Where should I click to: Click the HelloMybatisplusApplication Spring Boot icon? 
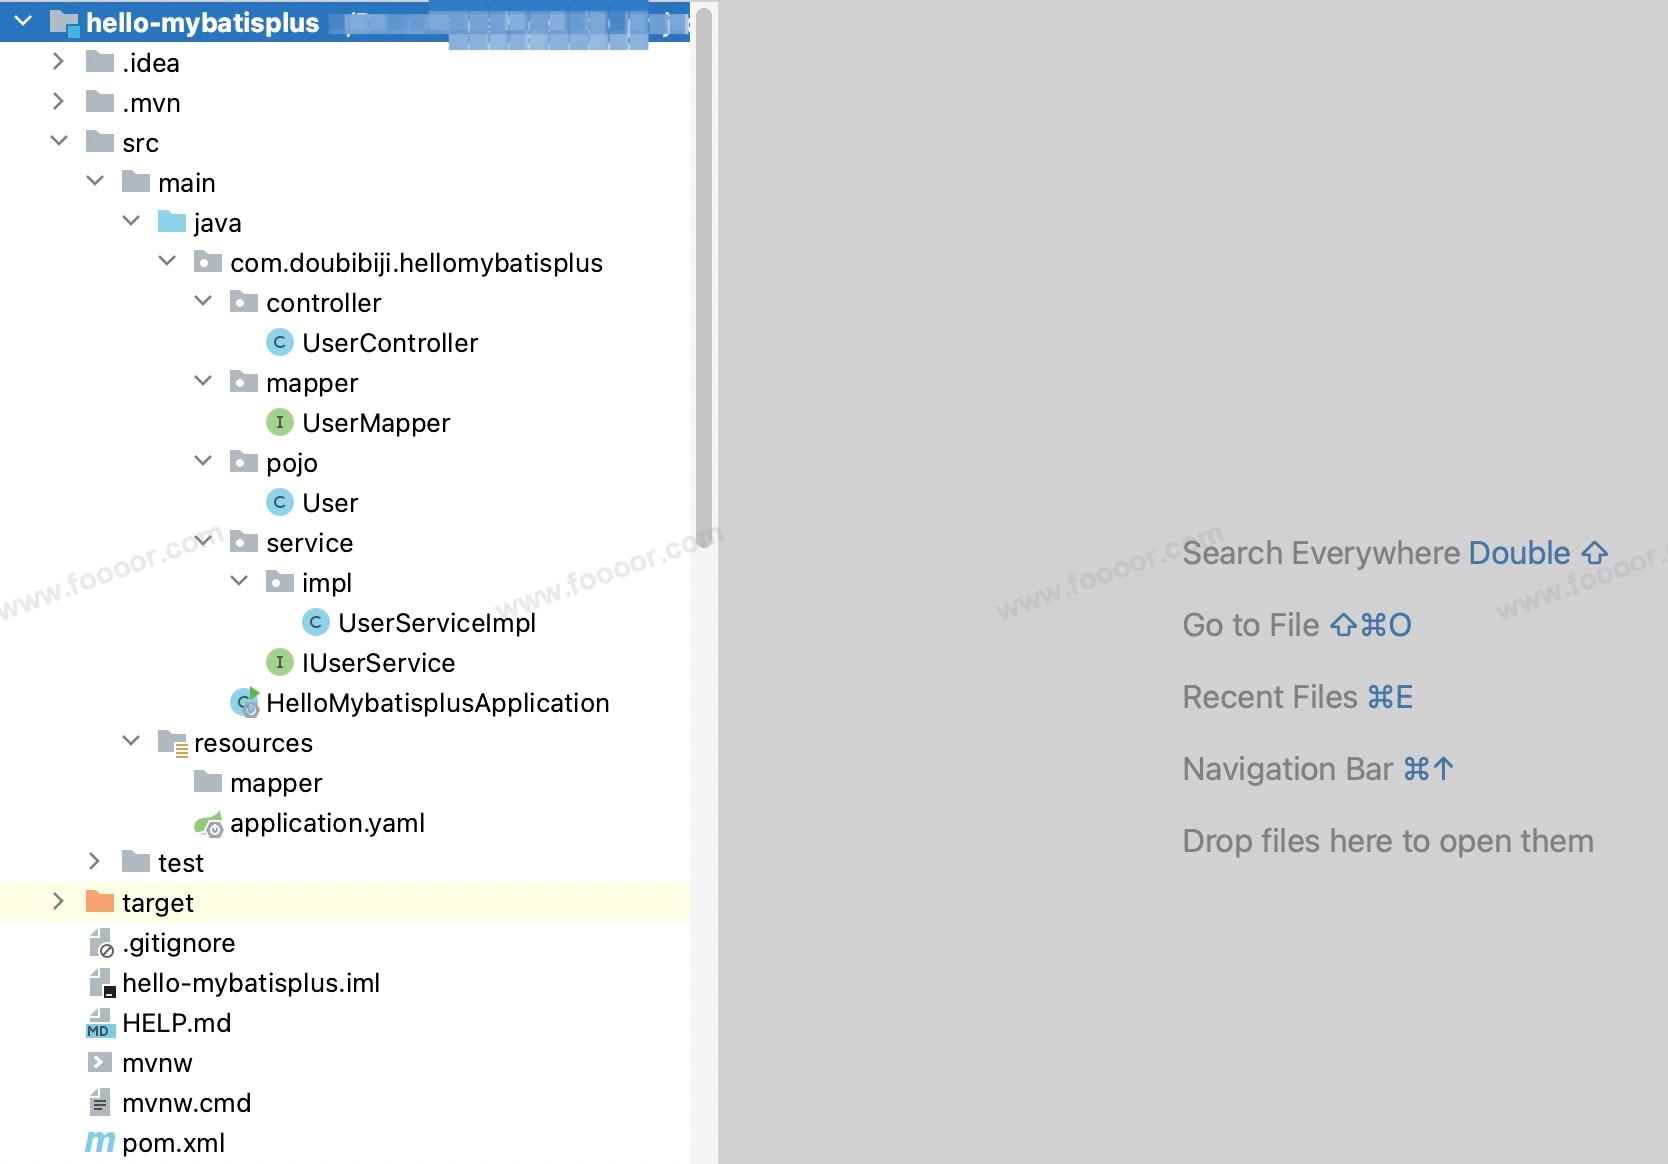pos(245,703)
